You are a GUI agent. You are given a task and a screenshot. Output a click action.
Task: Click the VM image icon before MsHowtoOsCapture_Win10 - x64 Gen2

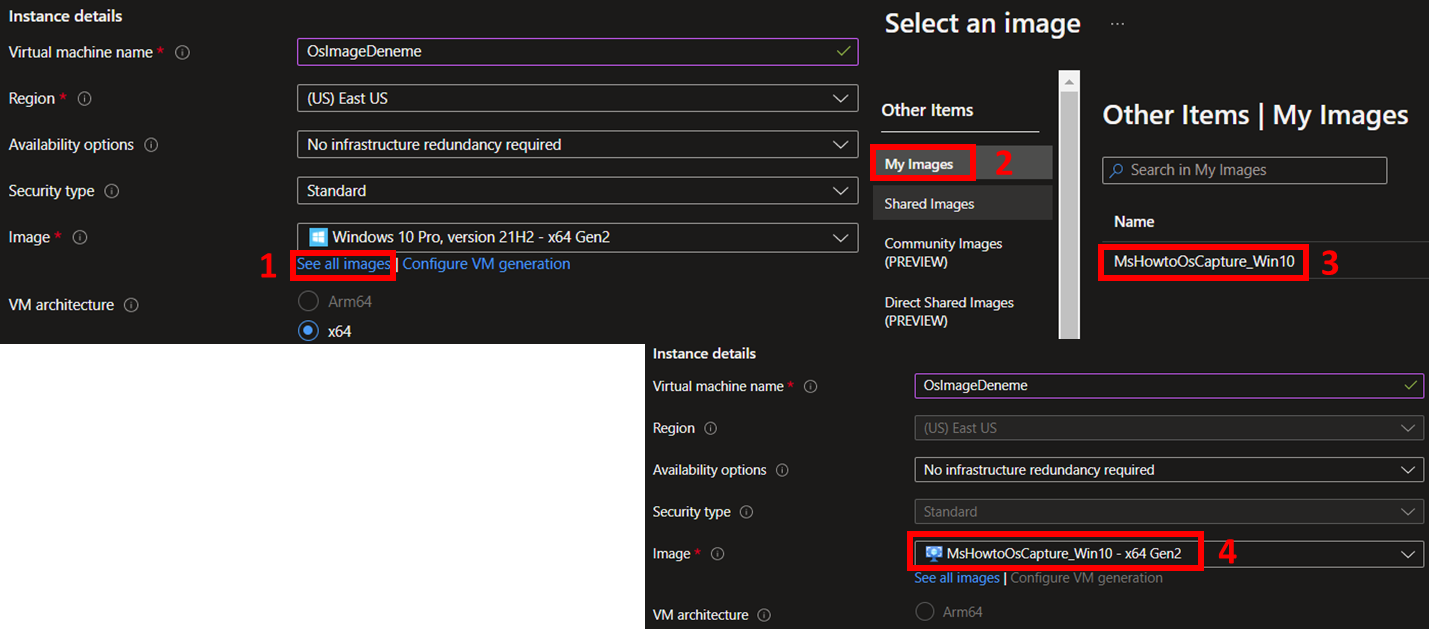pos(934,553)
